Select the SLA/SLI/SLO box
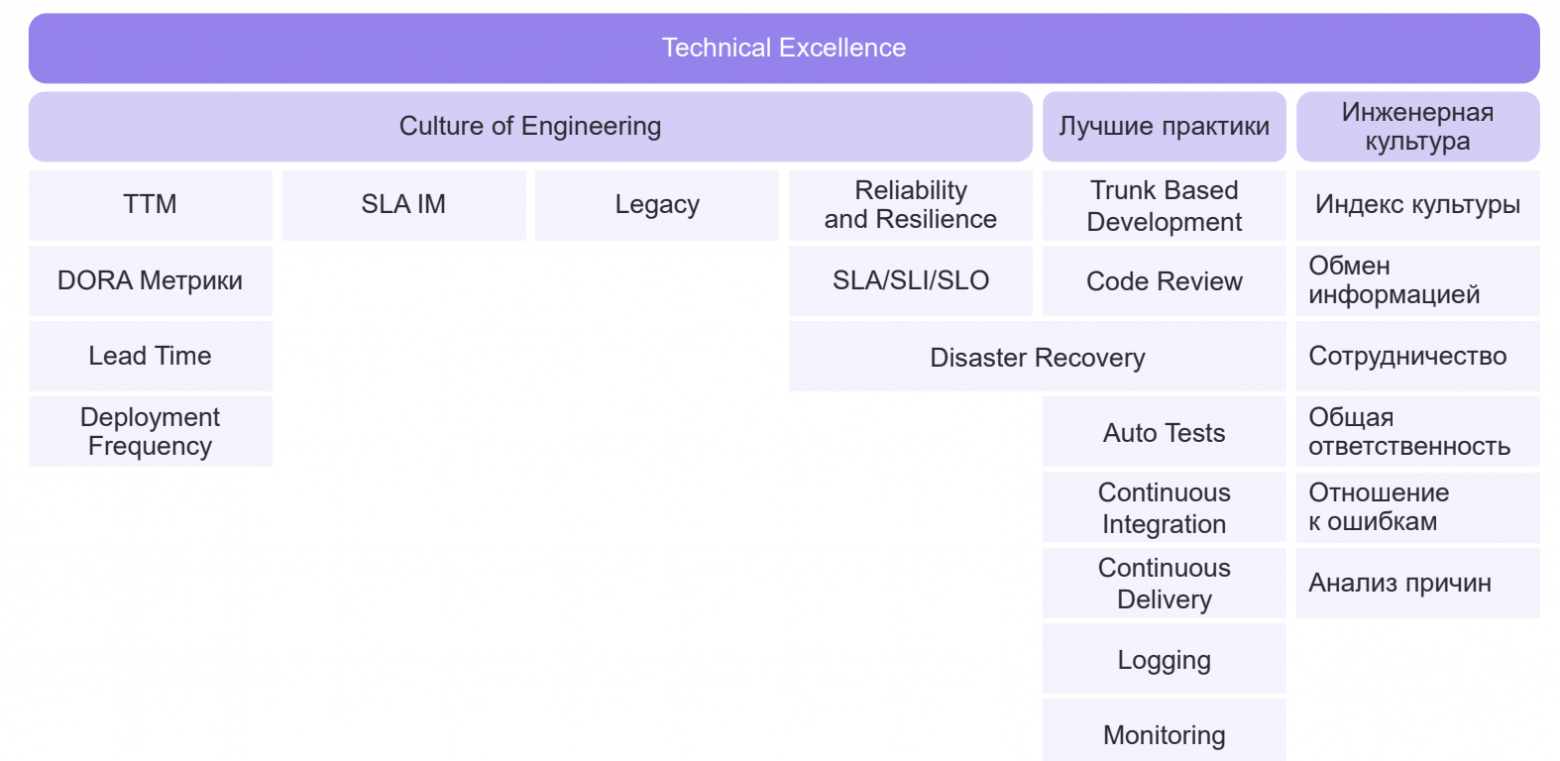 [910, 281]
